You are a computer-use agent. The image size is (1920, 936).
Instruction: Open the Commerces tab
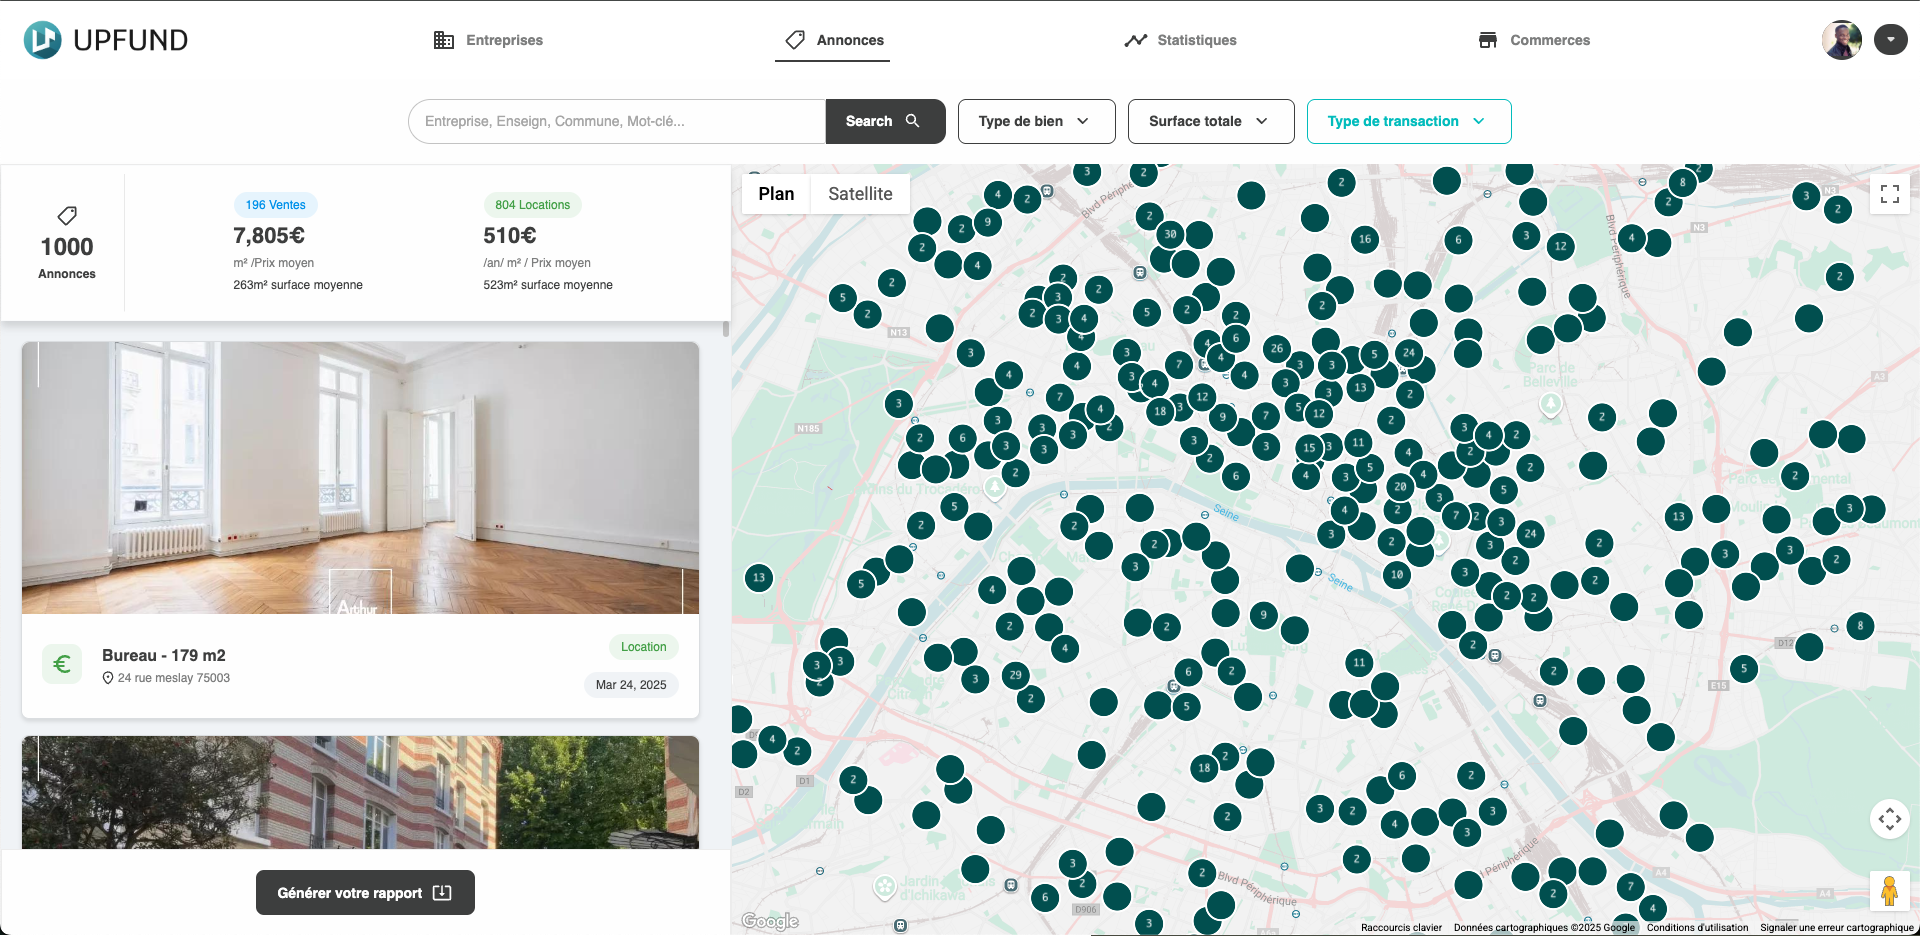(x=1534, y=40)
